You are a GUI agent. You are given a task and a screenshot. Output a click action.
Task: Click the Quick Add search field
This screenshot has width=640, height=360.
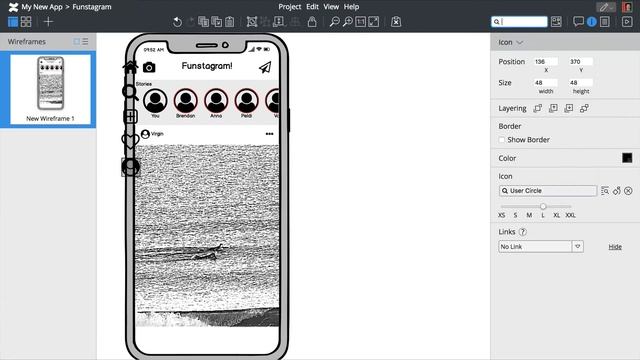519,22
